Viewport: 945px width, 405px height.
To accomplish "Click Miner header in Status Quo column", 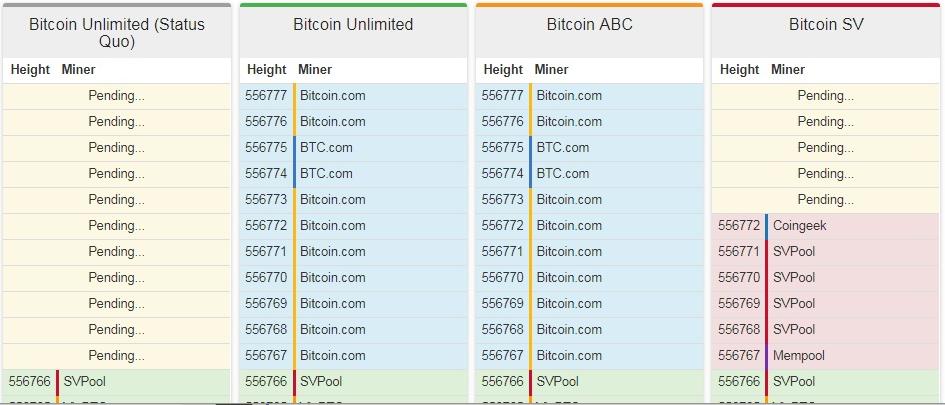I will click(78, 70).
